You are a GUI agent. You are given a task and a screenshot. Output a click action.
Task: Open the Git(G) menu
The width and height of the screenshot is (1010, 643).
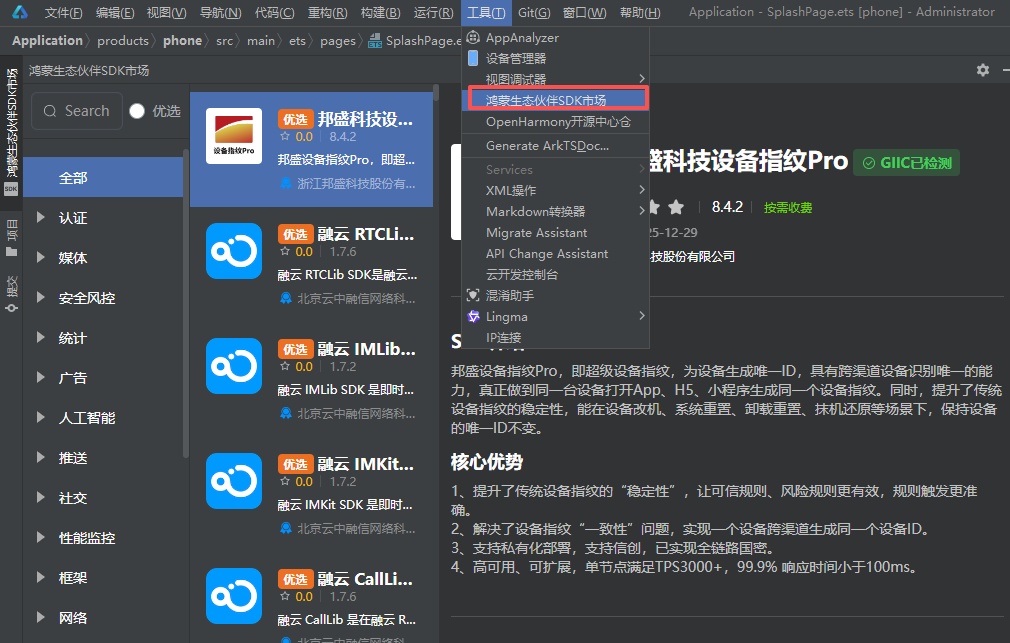click(534, 12)
